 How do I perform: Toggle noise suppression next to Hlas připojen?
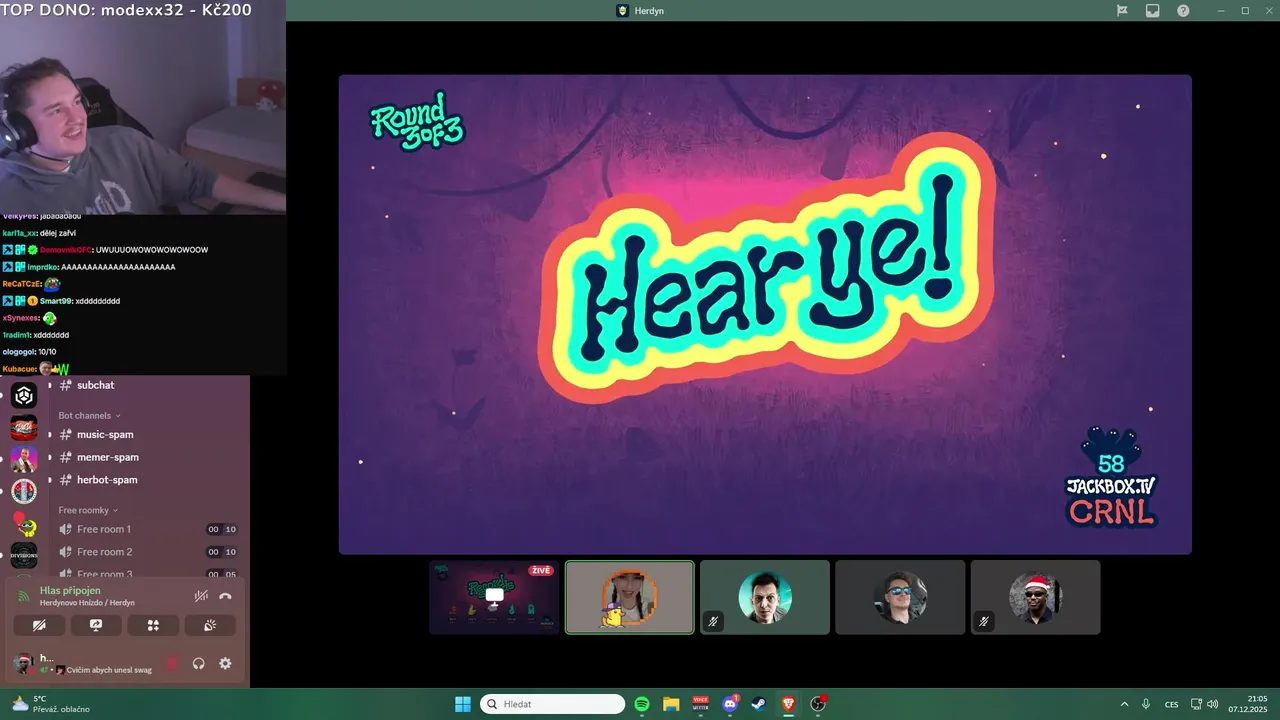(x=201, y=596)
